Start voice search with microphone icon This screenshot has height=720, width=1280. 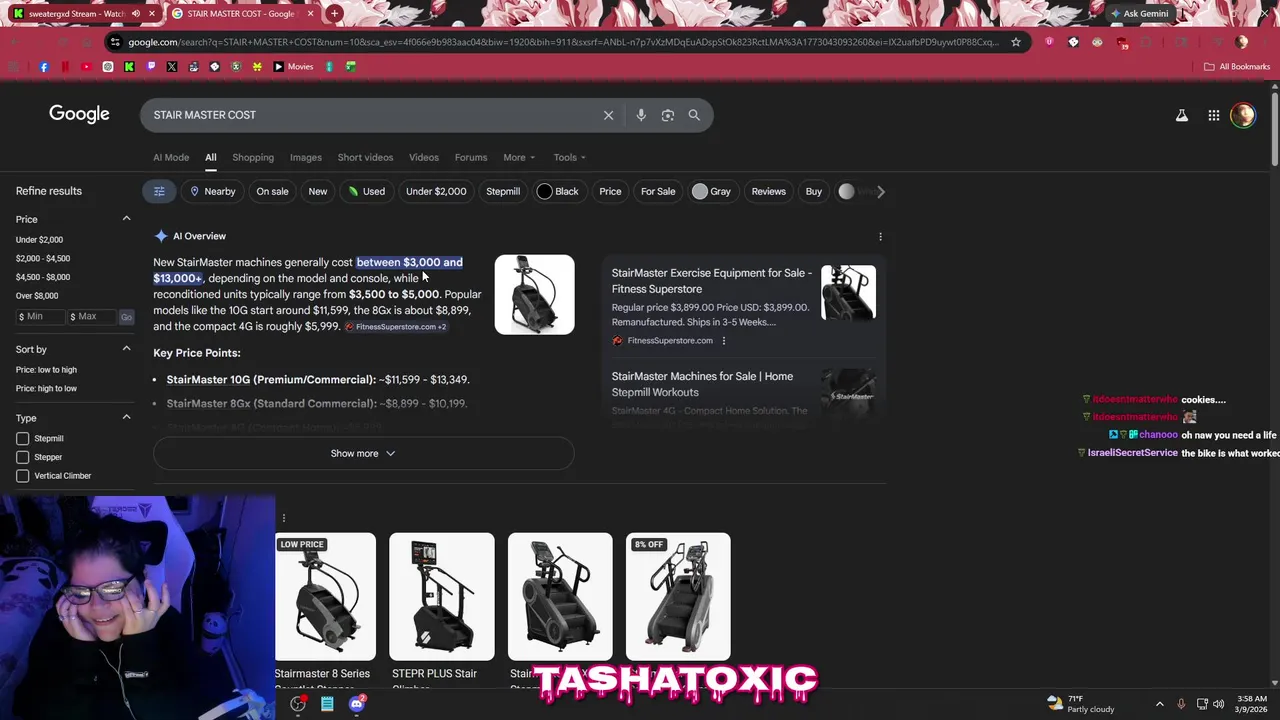click(641, 115)
